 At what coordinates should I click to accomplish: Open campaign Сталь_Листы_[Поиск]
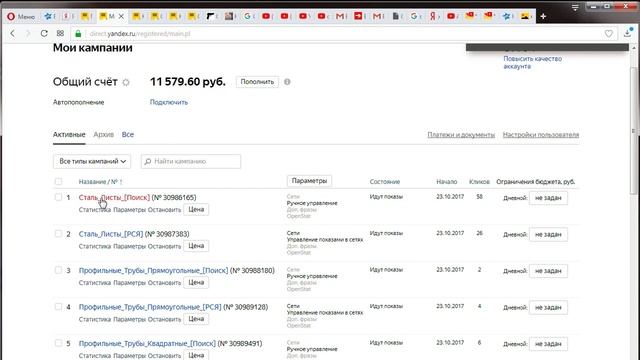(x=114, y=198)
